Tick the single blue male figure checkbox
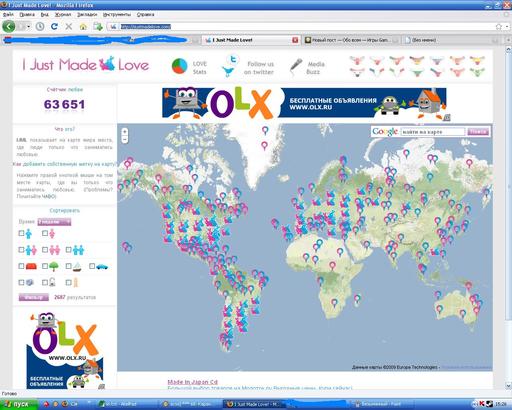Screen dimensions: 512x410 click(x=21, y=233)
